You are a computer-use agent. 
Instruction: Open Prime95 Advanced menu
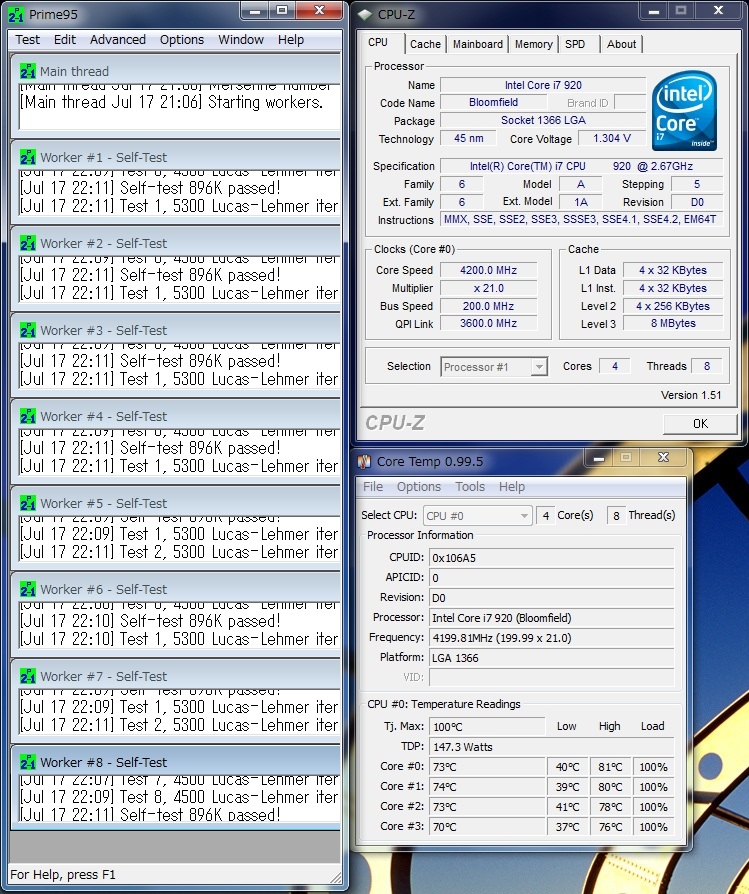pyautogui.click(x=117, y=39)
